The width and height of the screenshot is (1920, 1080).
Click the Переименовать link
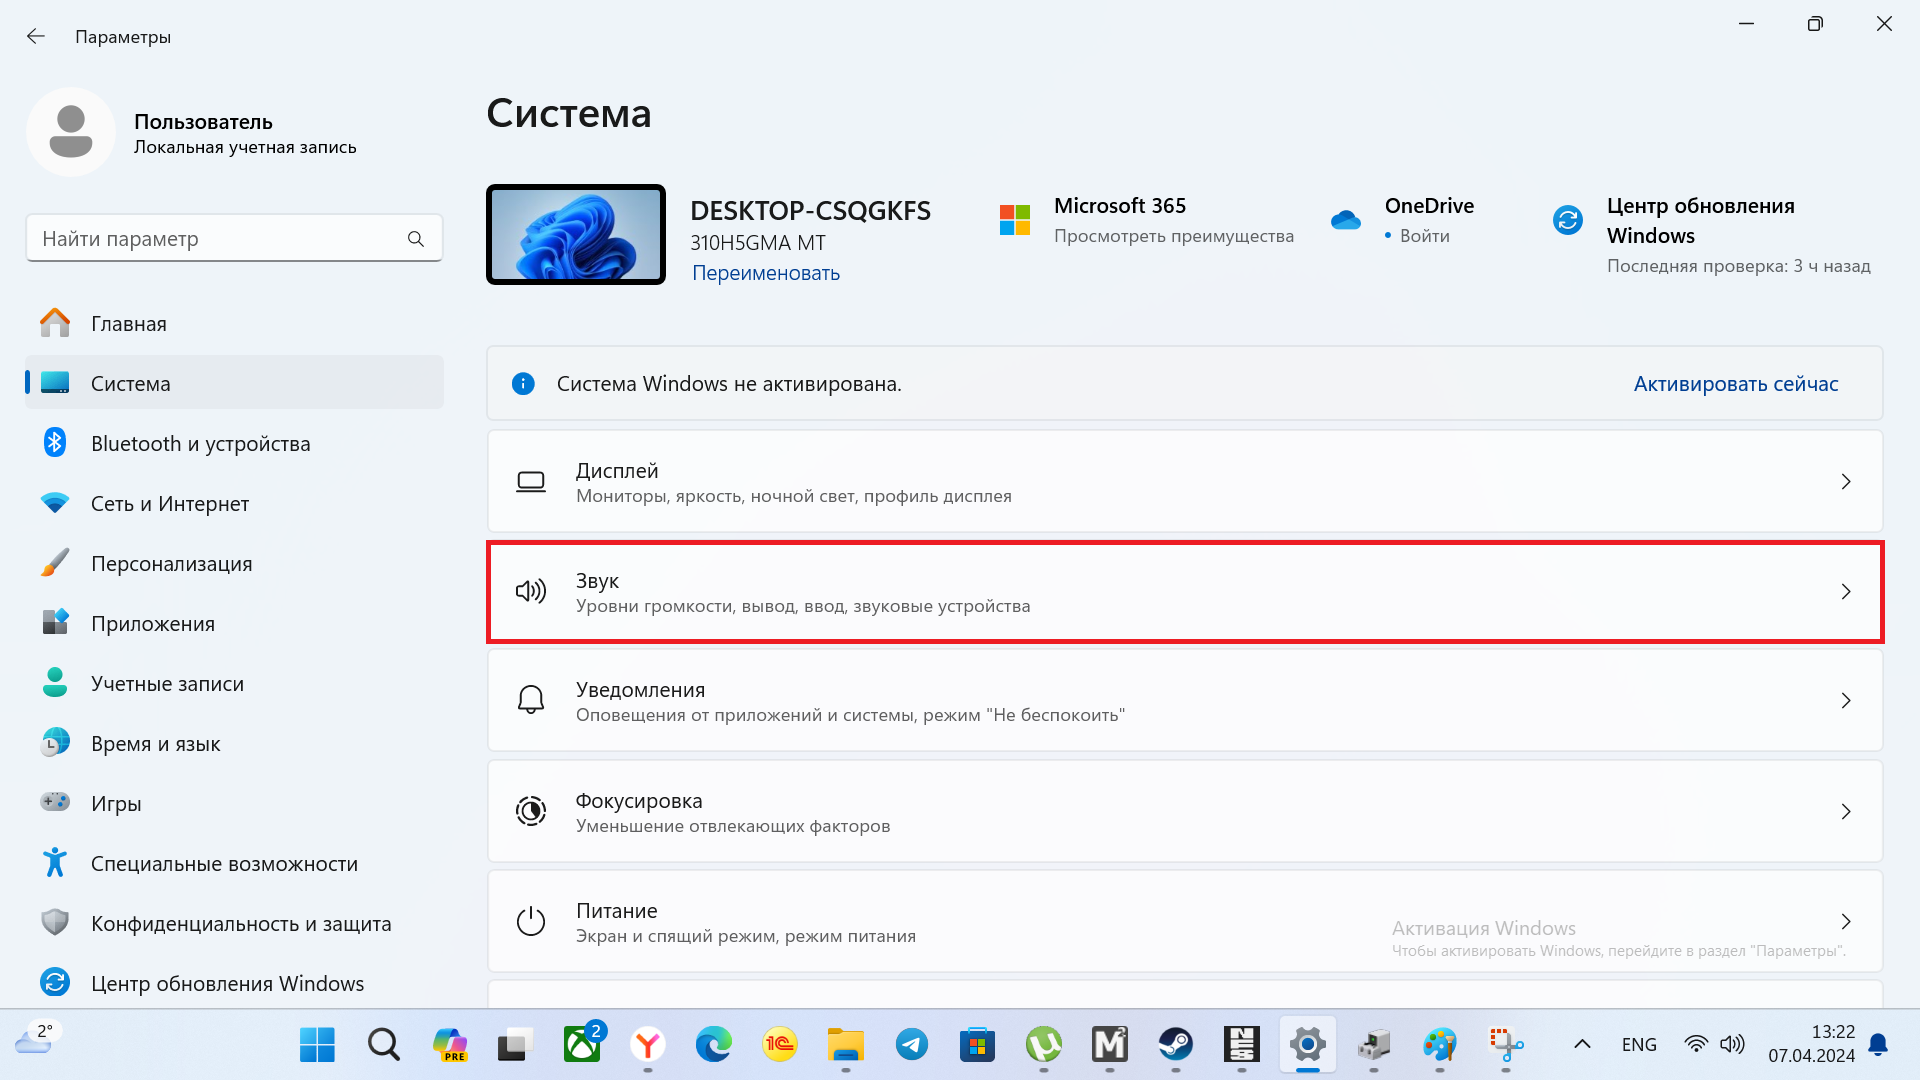(765, 273)
